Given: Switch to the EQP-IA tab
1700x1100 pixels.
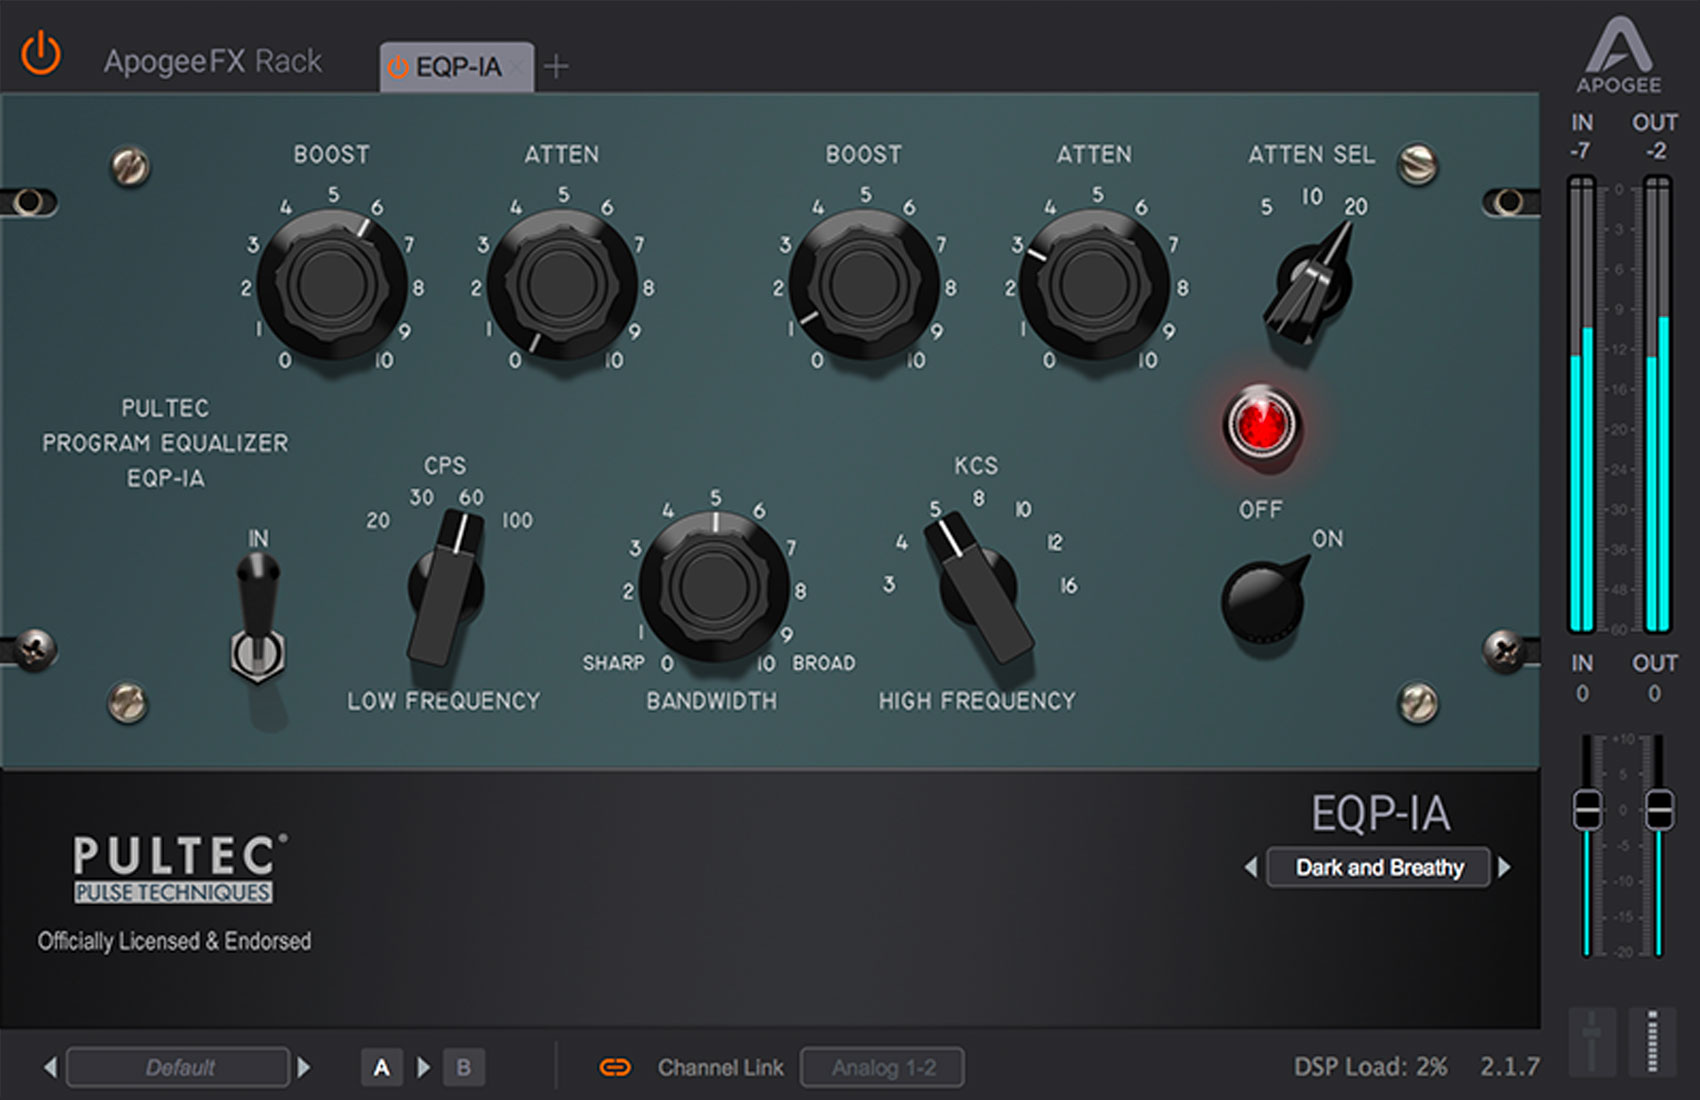Looking at the screenshot, I should (456, 67).
